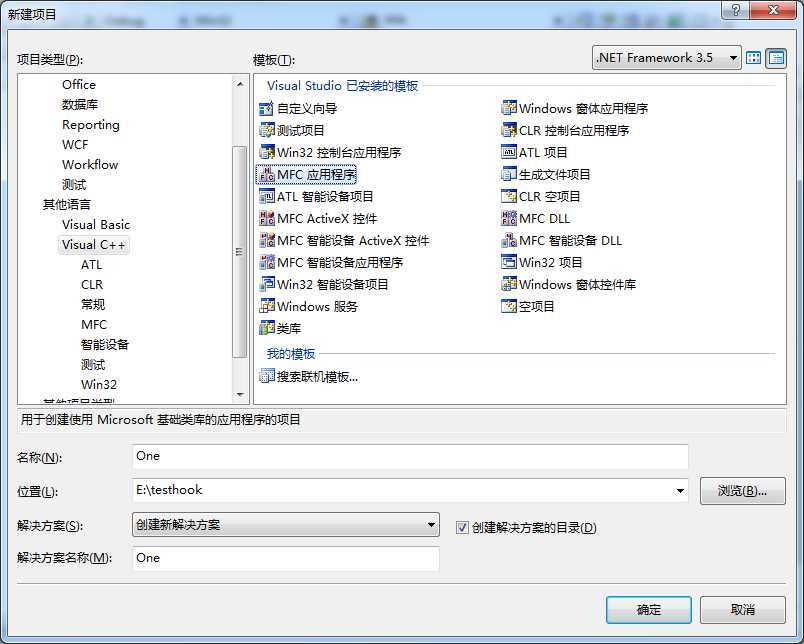
Task: Select the CLR 空项目 template icon
Action: click(509, 196)
